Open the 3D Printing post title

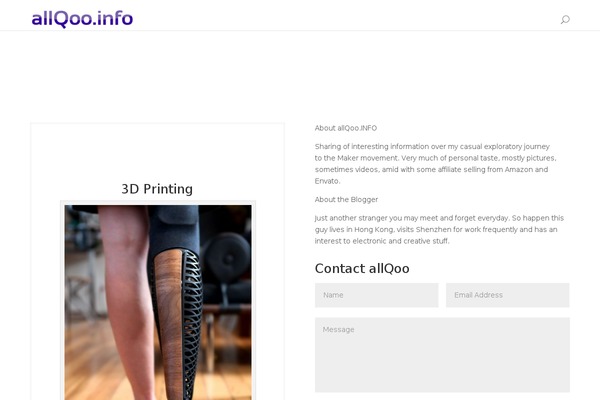[157, 189]
